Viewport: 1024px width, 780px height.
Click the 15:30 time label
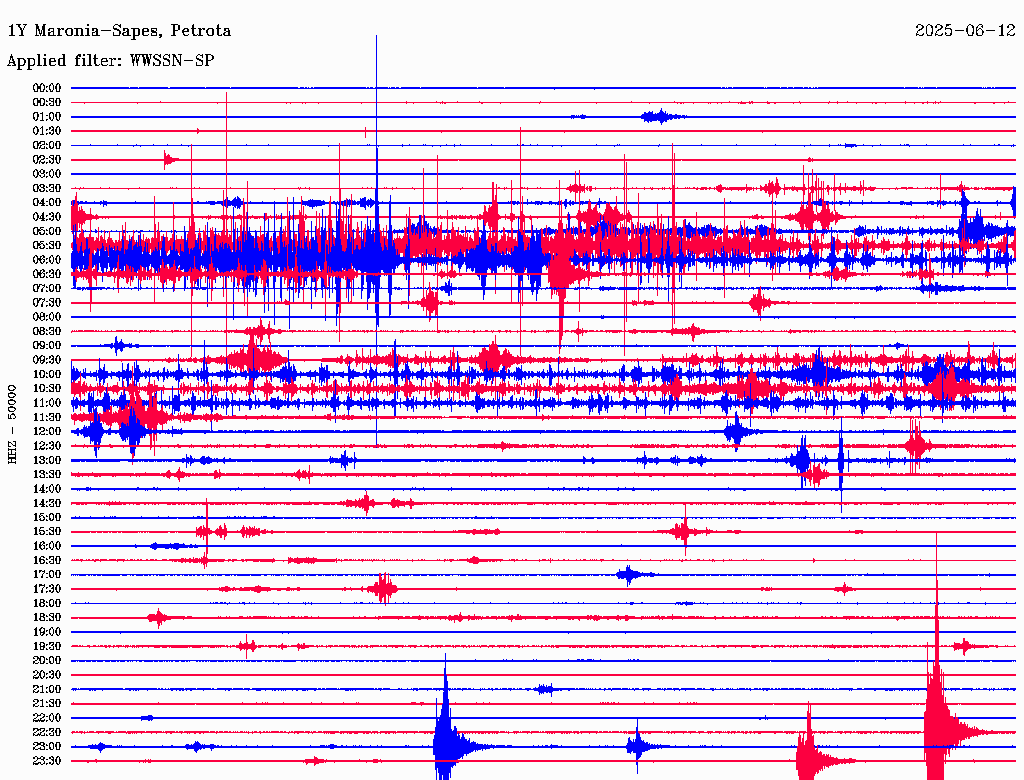(47, 531)
